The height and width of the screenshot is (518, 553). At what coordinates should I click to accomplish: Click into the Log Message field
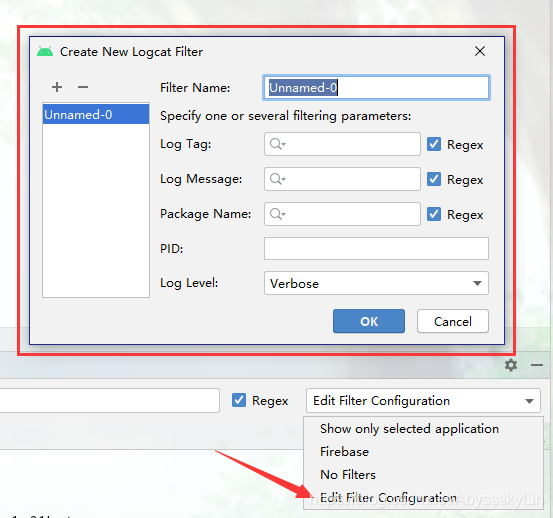pos(342,179)
